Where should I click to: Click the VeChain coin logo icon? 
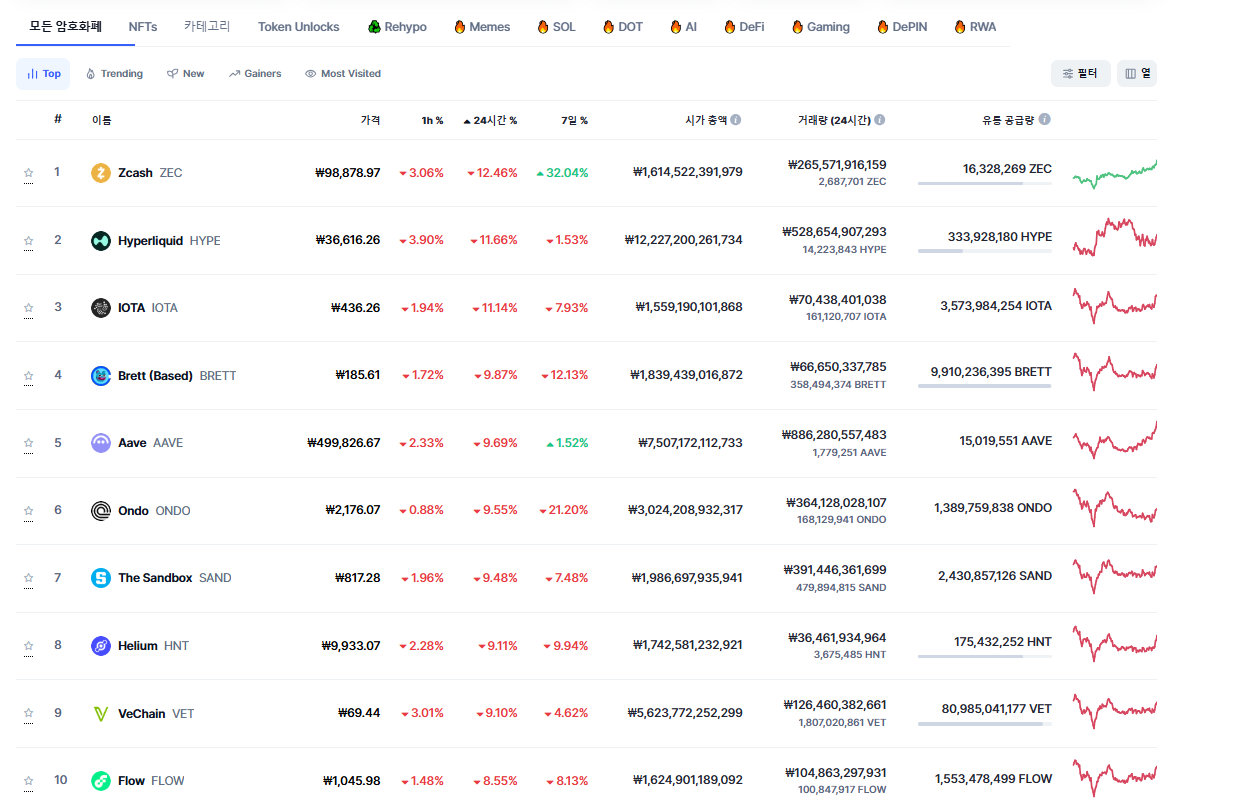point(101,714)
